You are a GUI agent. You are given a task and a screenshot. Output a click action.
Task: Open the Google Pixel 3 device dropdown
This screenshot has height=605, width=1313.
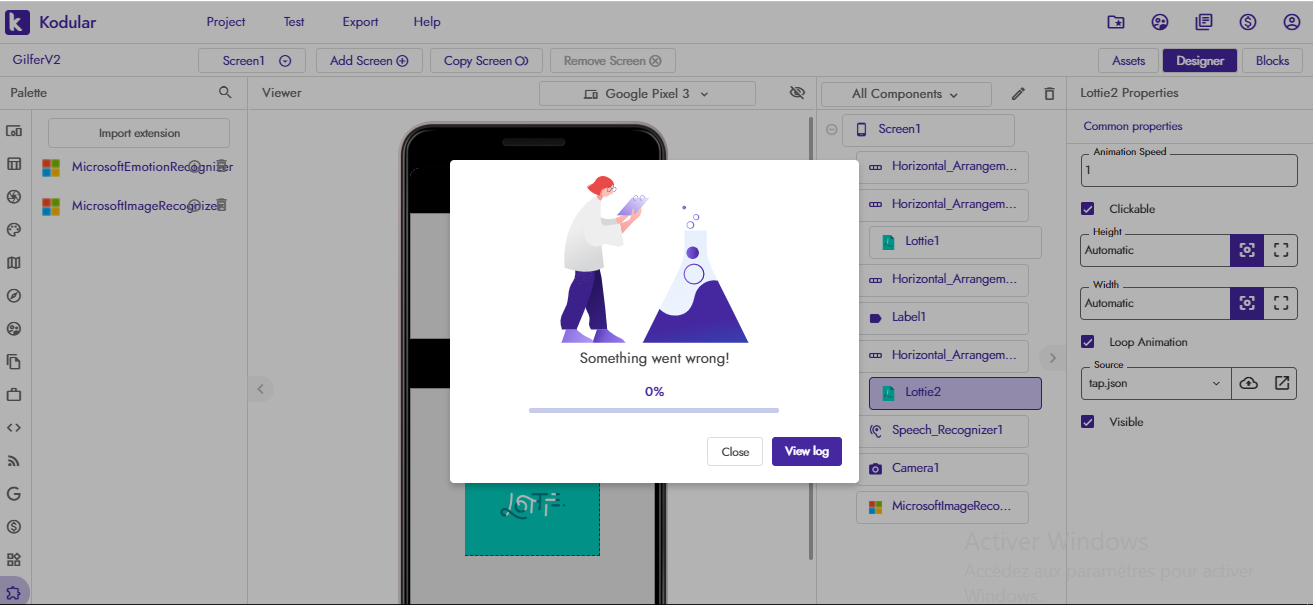coord(647,94)
